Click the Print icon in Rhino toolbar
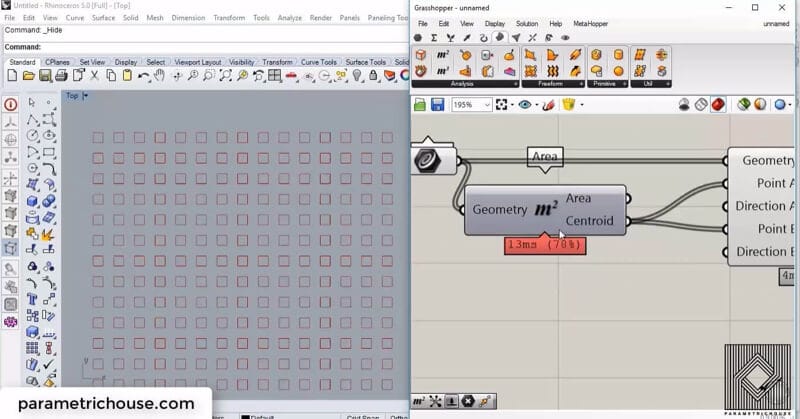Viewport: 800px width, 419px height. [x=61, y=76]
